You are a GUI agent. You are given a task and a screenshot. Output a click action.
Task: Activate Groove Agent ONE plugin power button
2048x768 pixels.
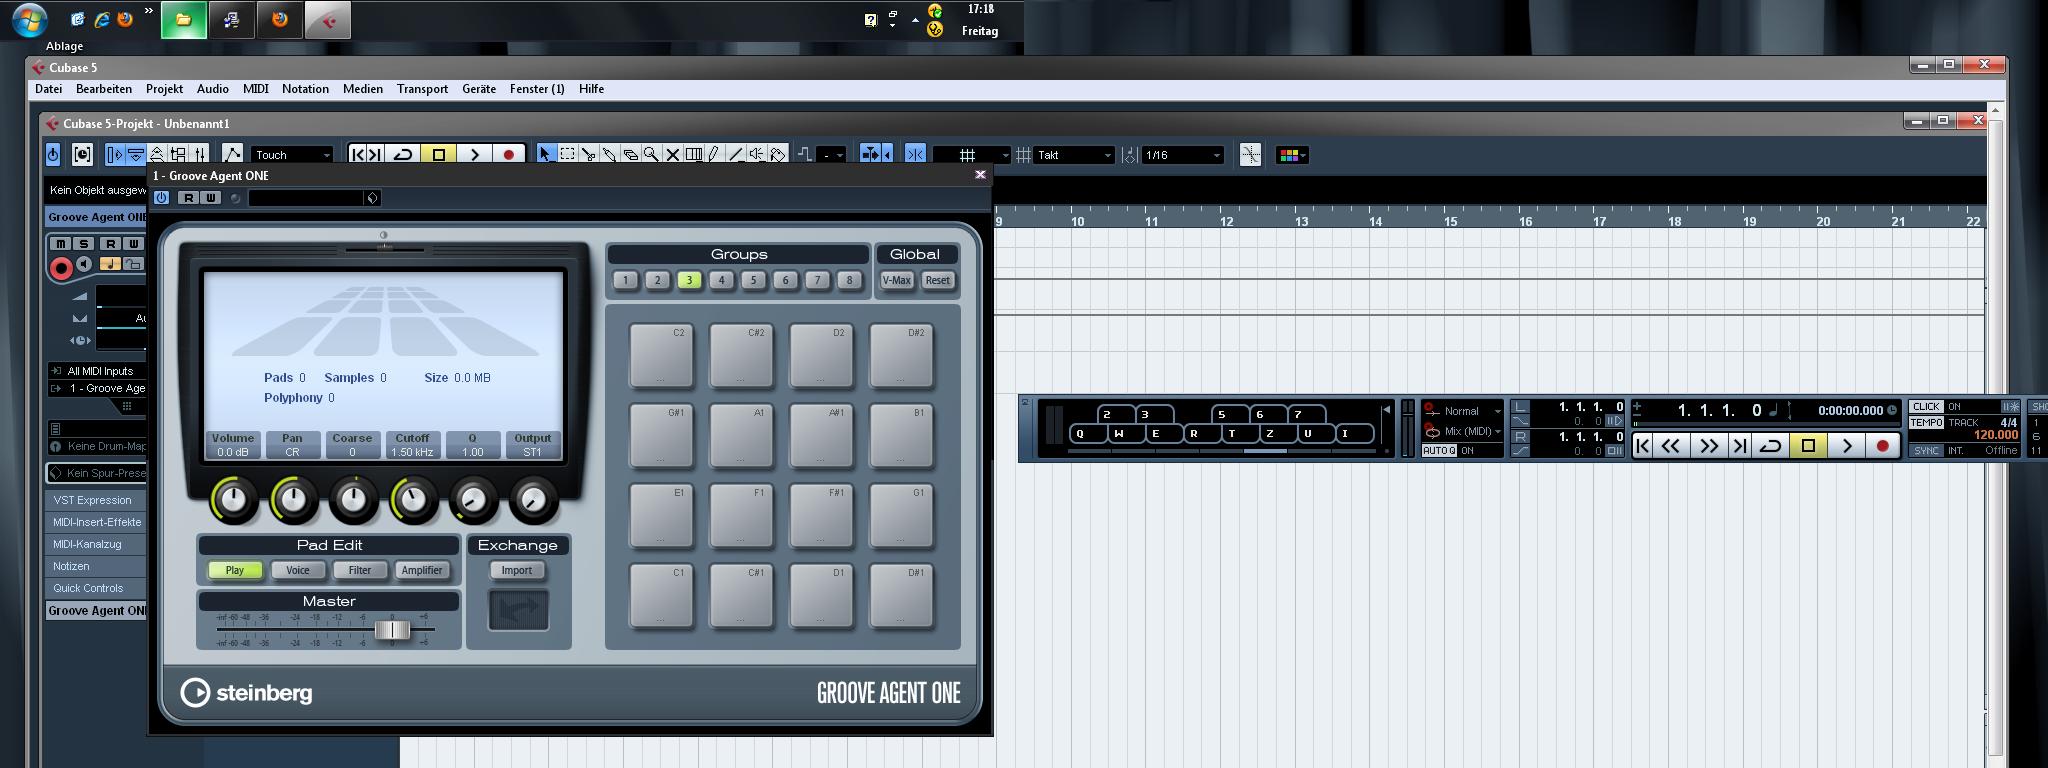(161, 198)
